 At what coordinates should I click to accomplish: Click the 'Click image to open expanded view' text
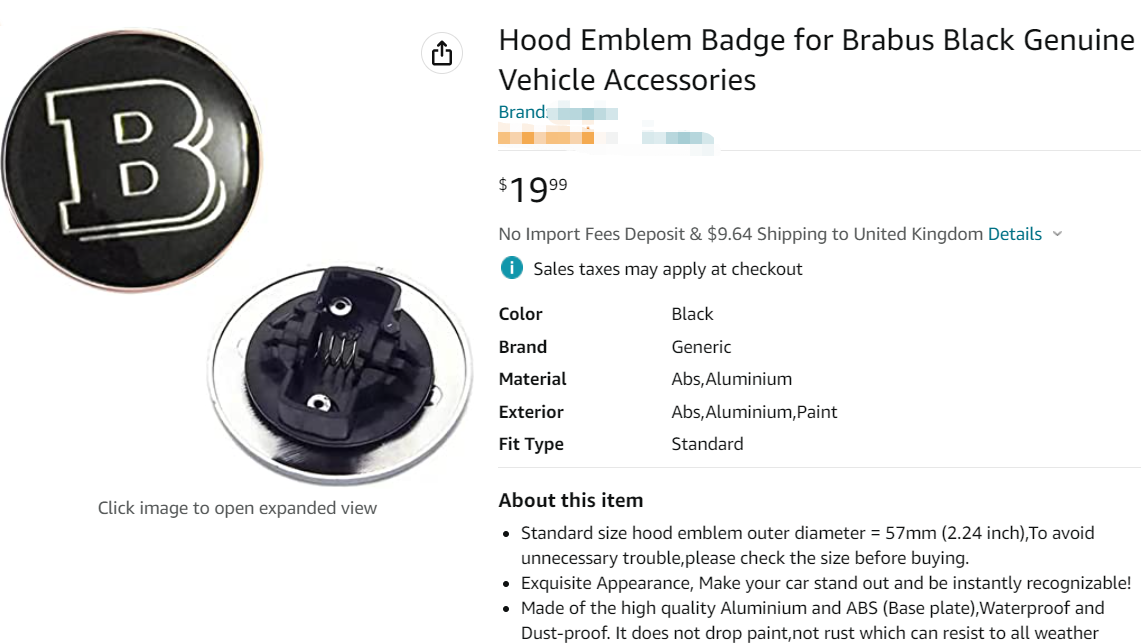[x=237, y=508]
